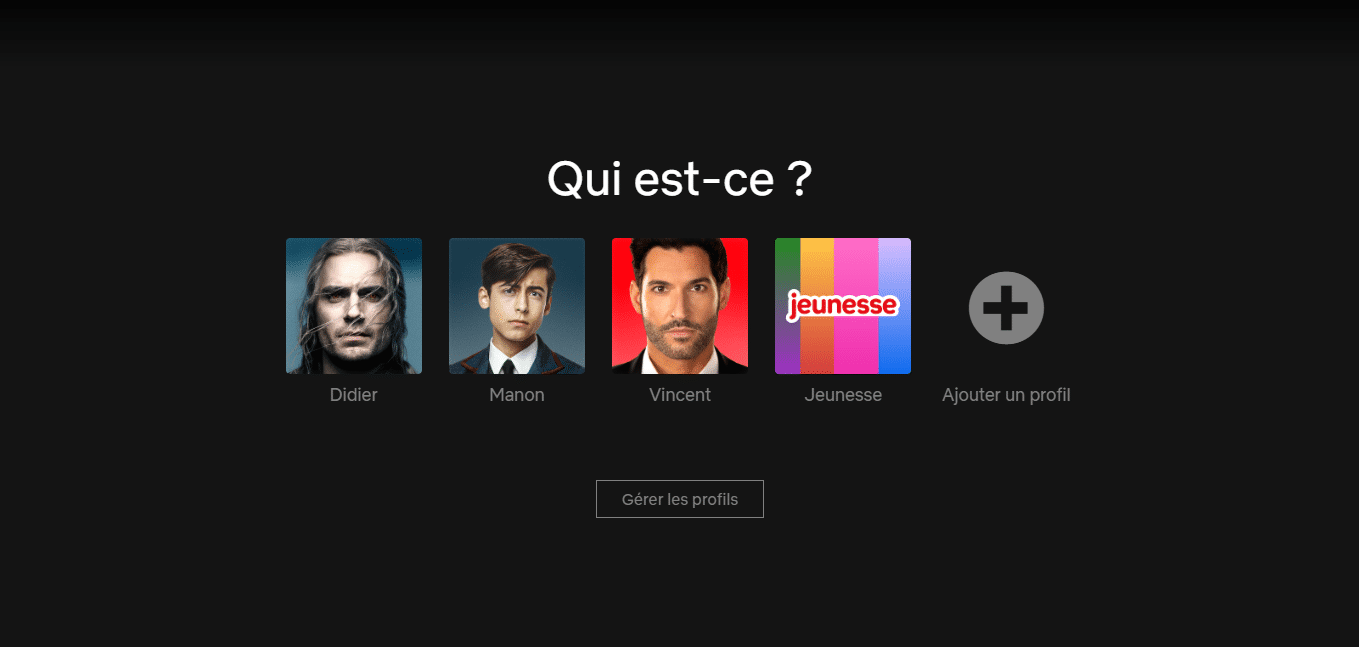The height and width of the screenshot is (647, 1359).
Task: Open the colorful Jeunesse kids tile
Action: [x=843, y=306]
